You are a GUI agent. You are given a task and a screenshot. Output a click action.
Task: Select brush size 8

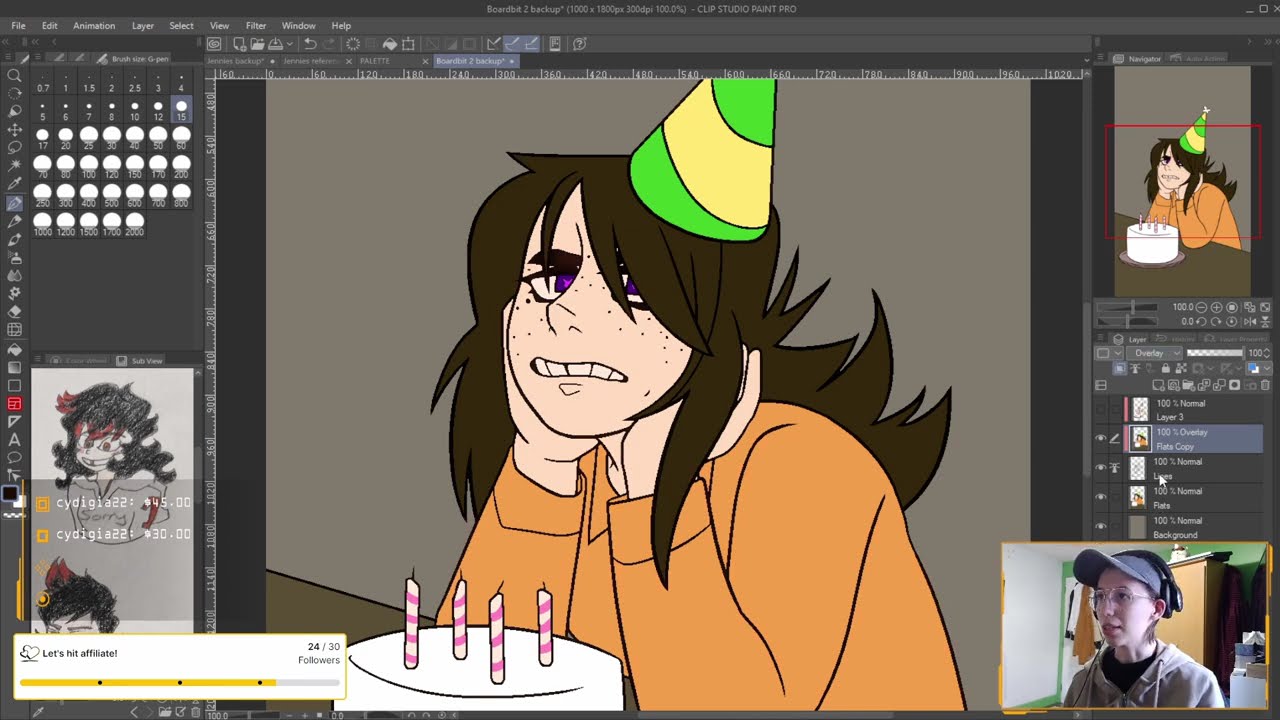click(x=111, y=110)
